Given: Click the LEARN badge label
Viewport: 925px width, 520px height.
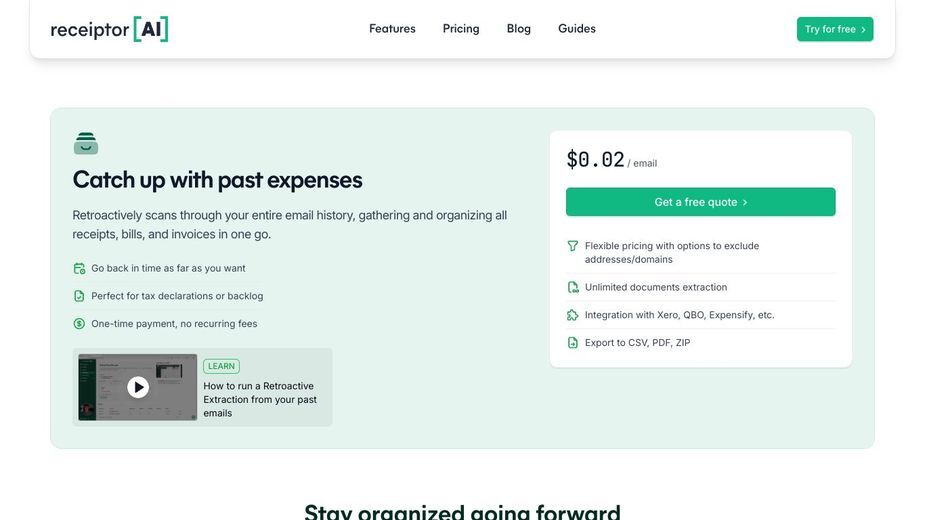Looking at the screenshot, I should [x=221, y=366].
